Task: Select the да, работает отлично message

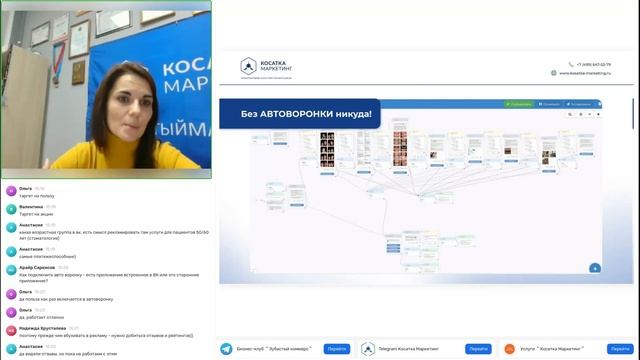Action: [x=41, y=317]
